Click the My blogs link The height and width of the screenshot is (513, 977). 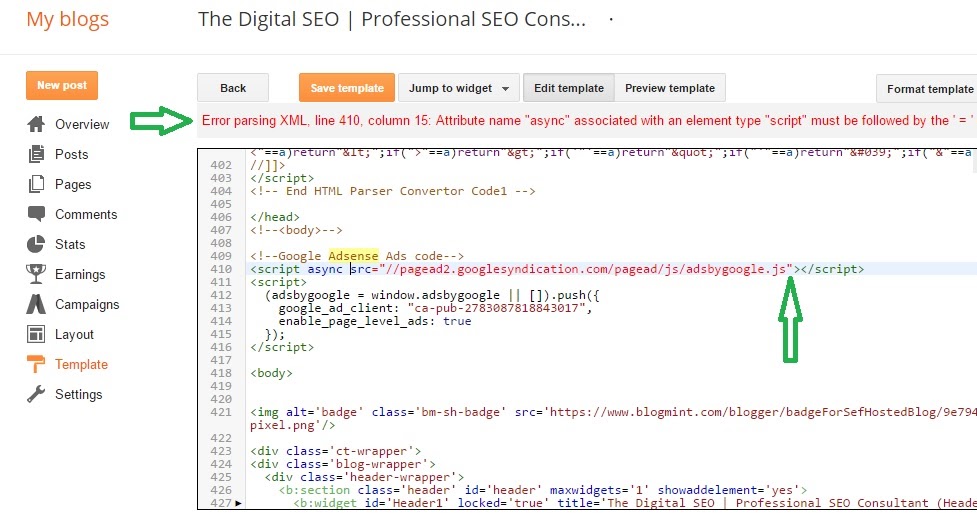click(67, 19)
